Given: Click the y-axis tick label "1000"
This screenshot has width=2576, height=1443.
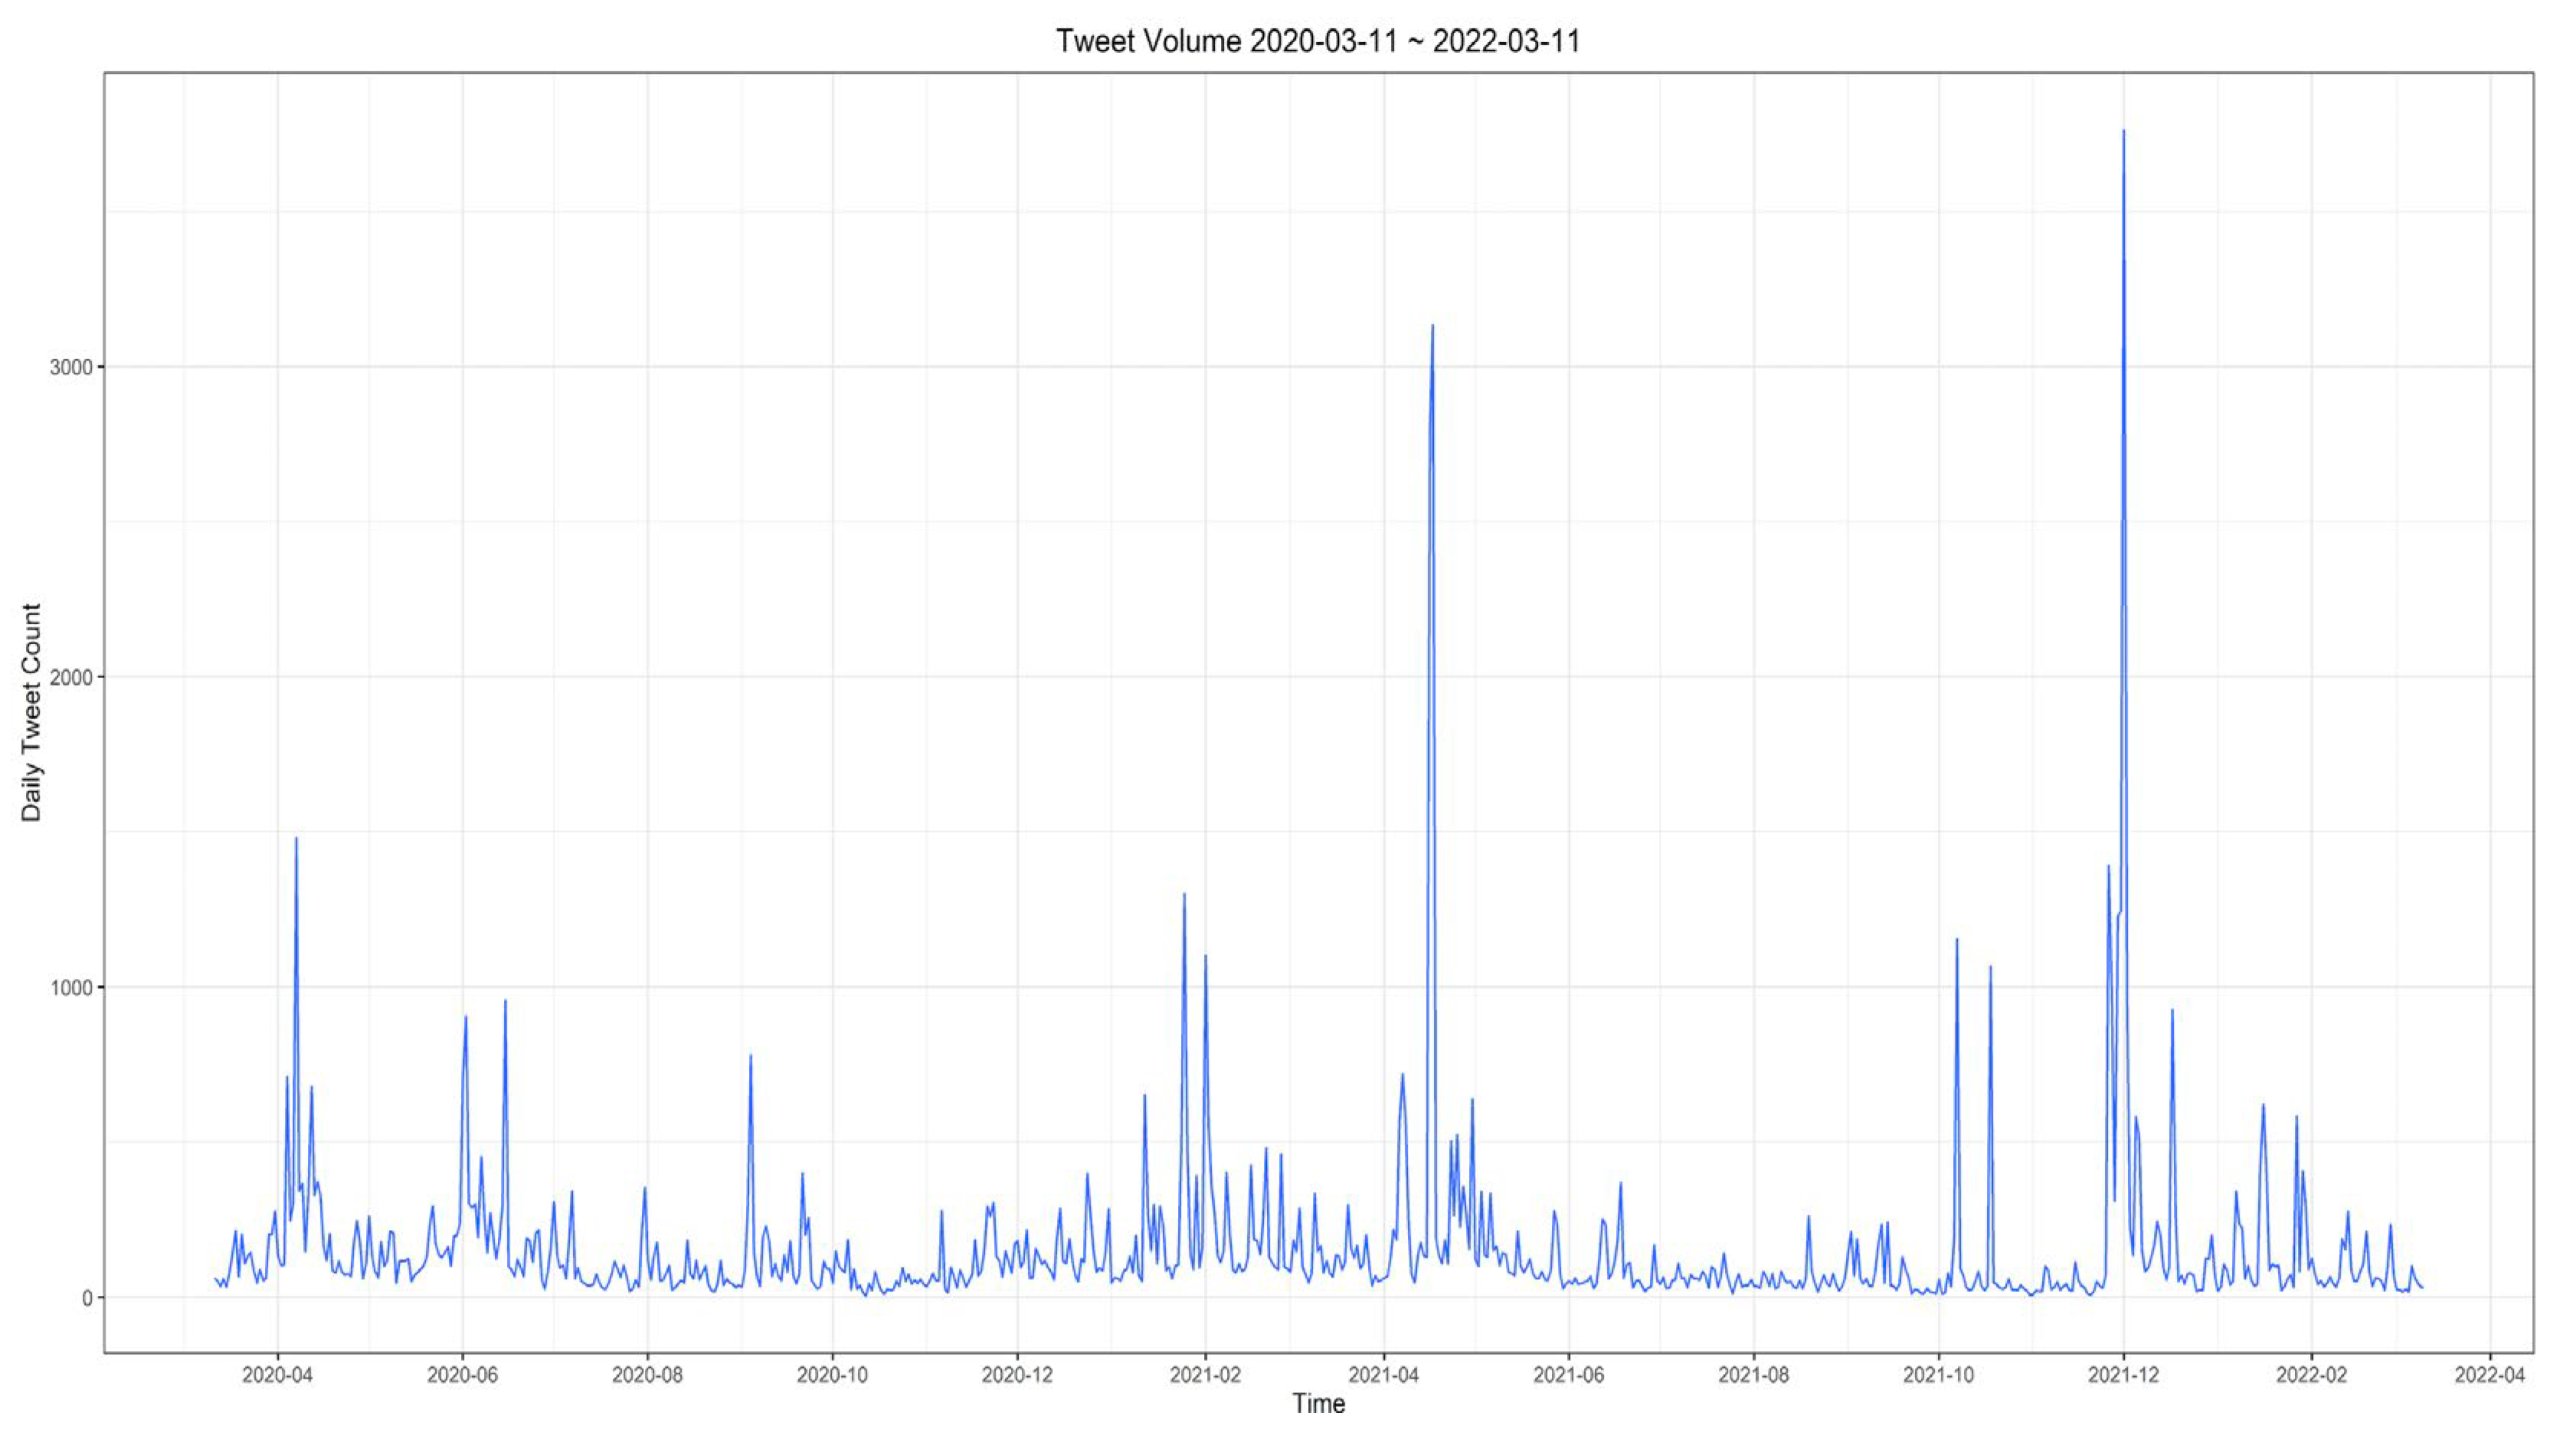Looking at the screenshot, I should [x=72, y=987].
